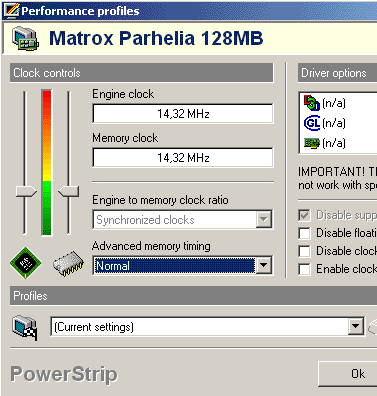Open the Synchronized clocks ratio dropdown

coord(263,220)
